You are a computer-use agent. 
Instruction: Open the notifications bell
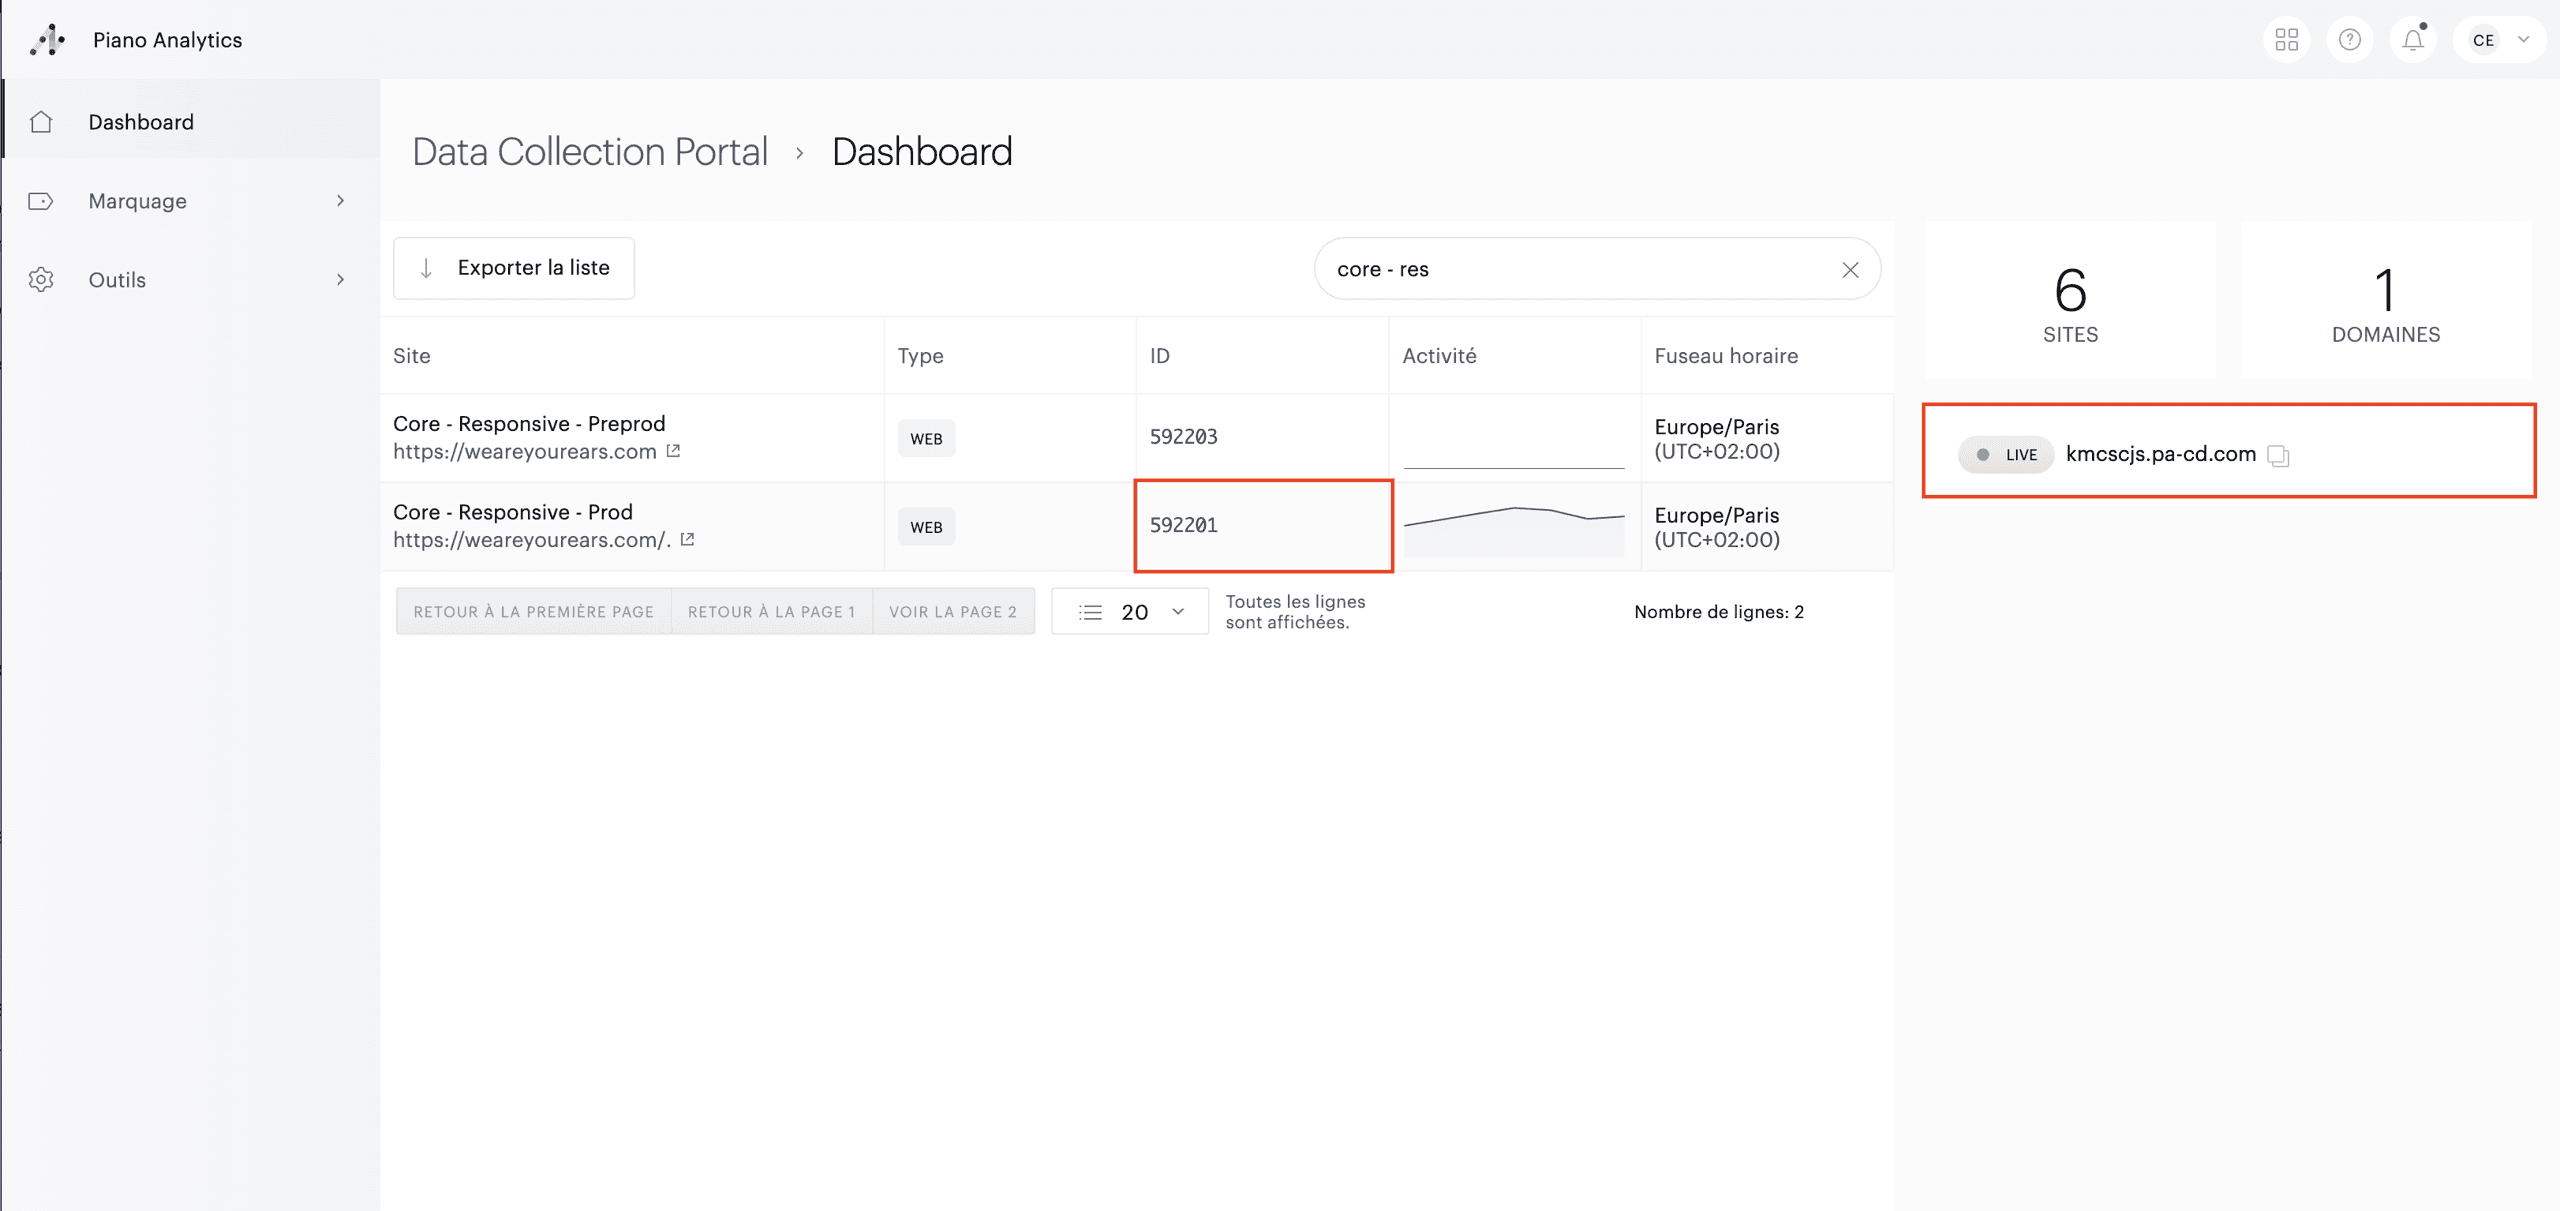coord(2413,40)
